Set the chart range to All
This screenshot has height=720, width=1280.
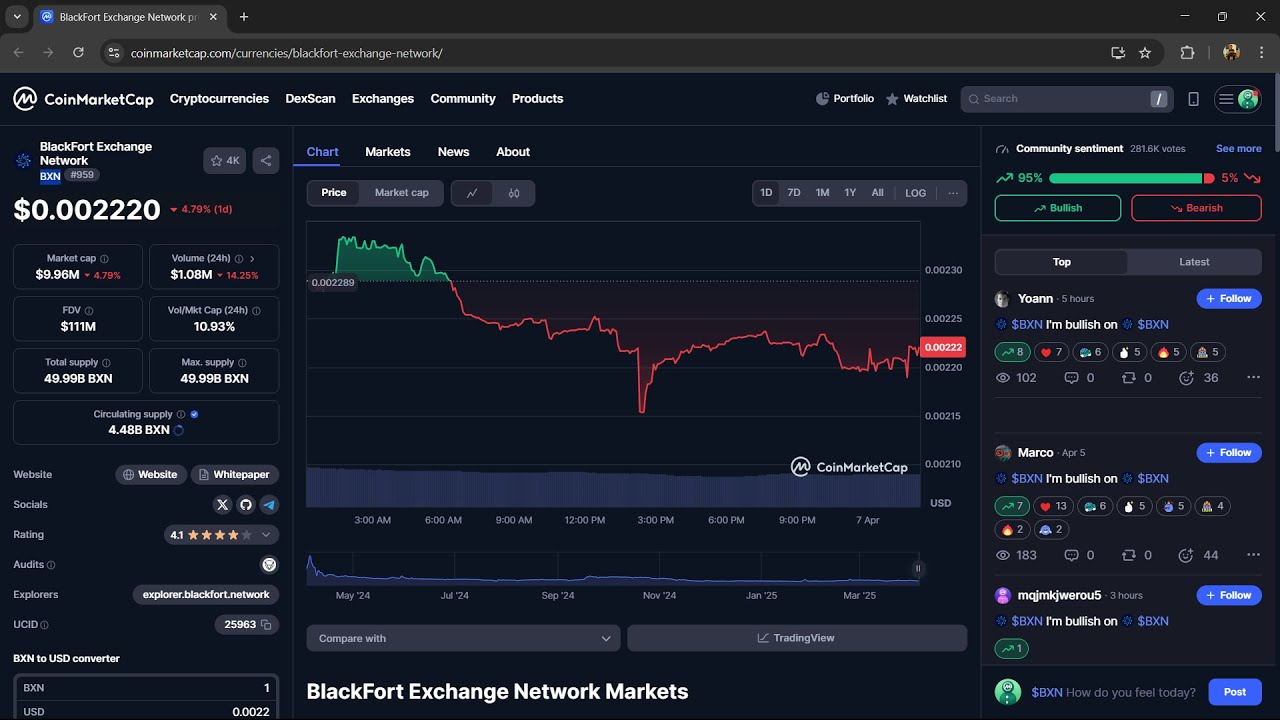click(x=877, y=193)
